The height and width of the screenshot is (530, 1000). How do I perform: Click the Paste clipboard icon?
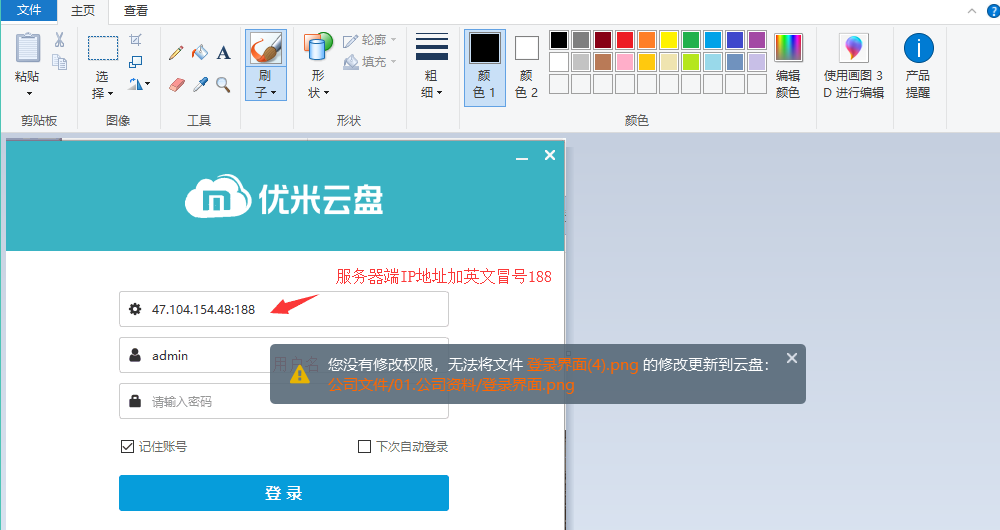point(27,48)
